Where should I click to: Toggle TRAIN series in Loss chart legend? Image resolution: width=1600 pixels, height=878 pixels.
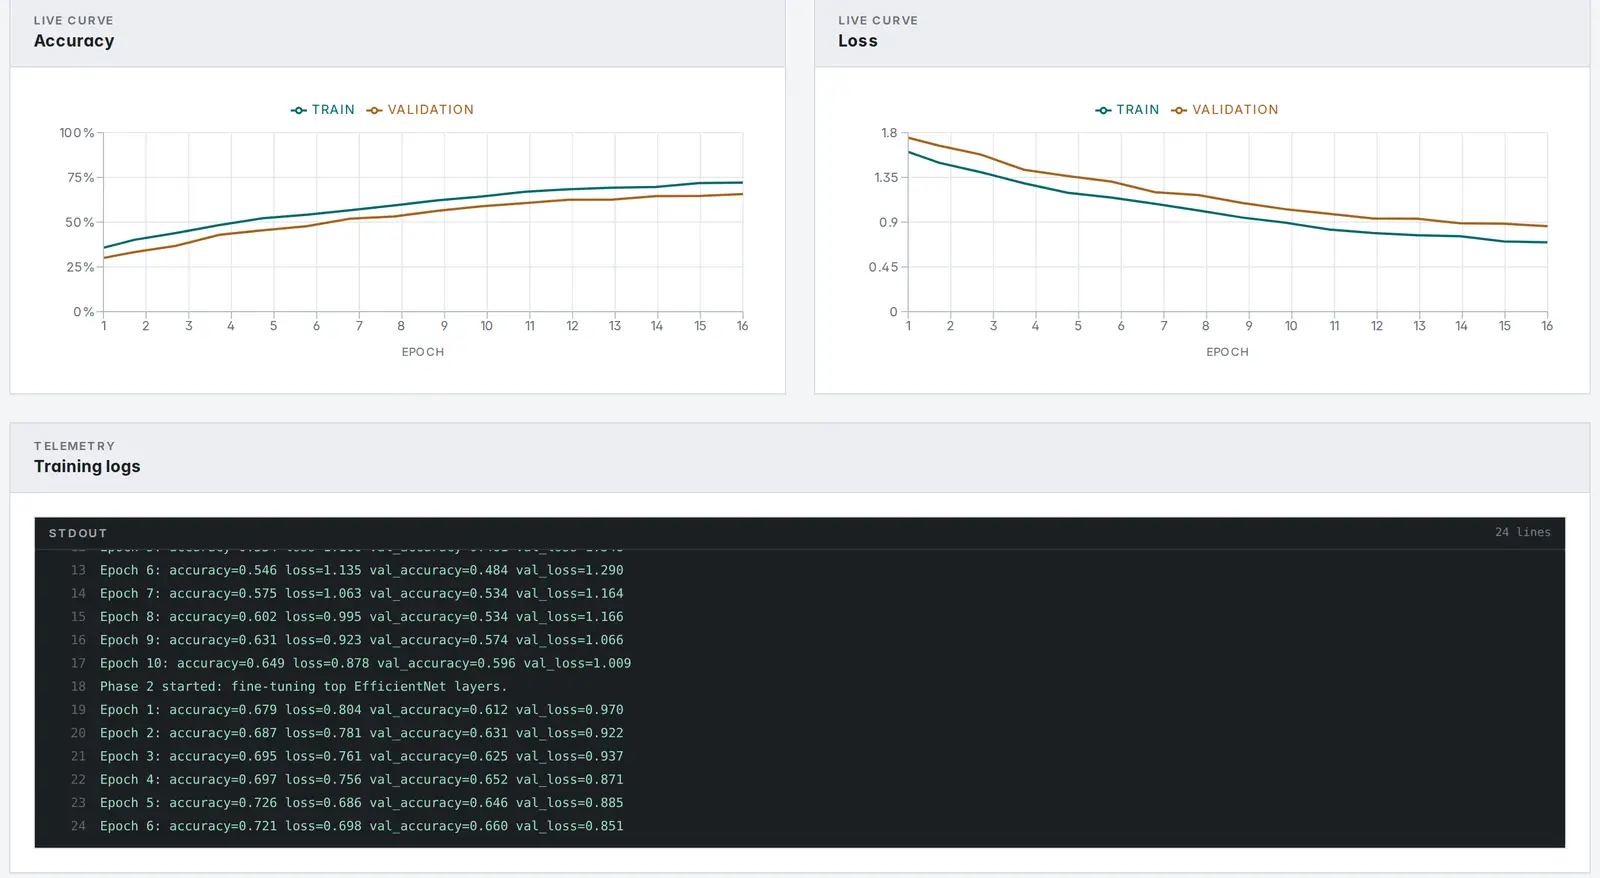point(1127,110)
